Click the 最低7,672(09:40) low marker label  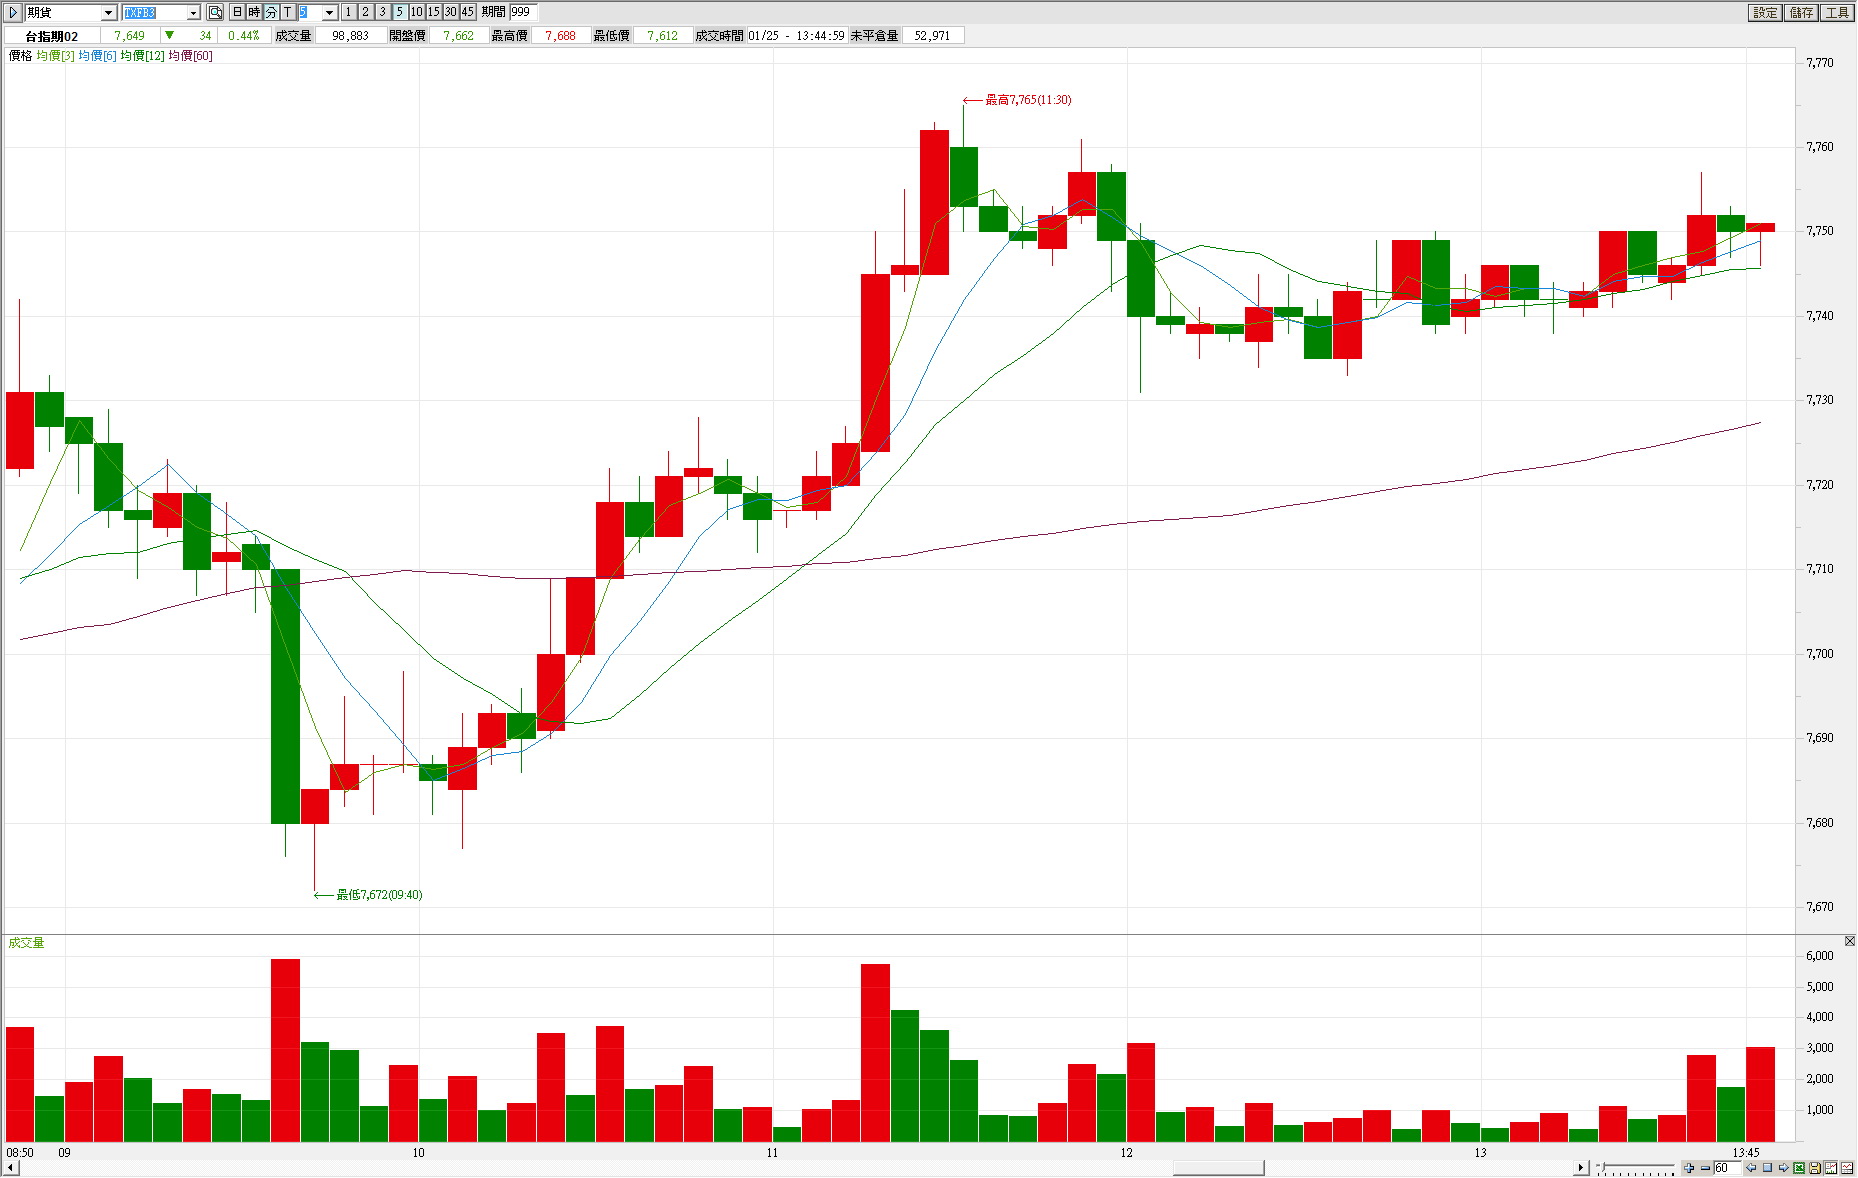click(x=379, y=895)
